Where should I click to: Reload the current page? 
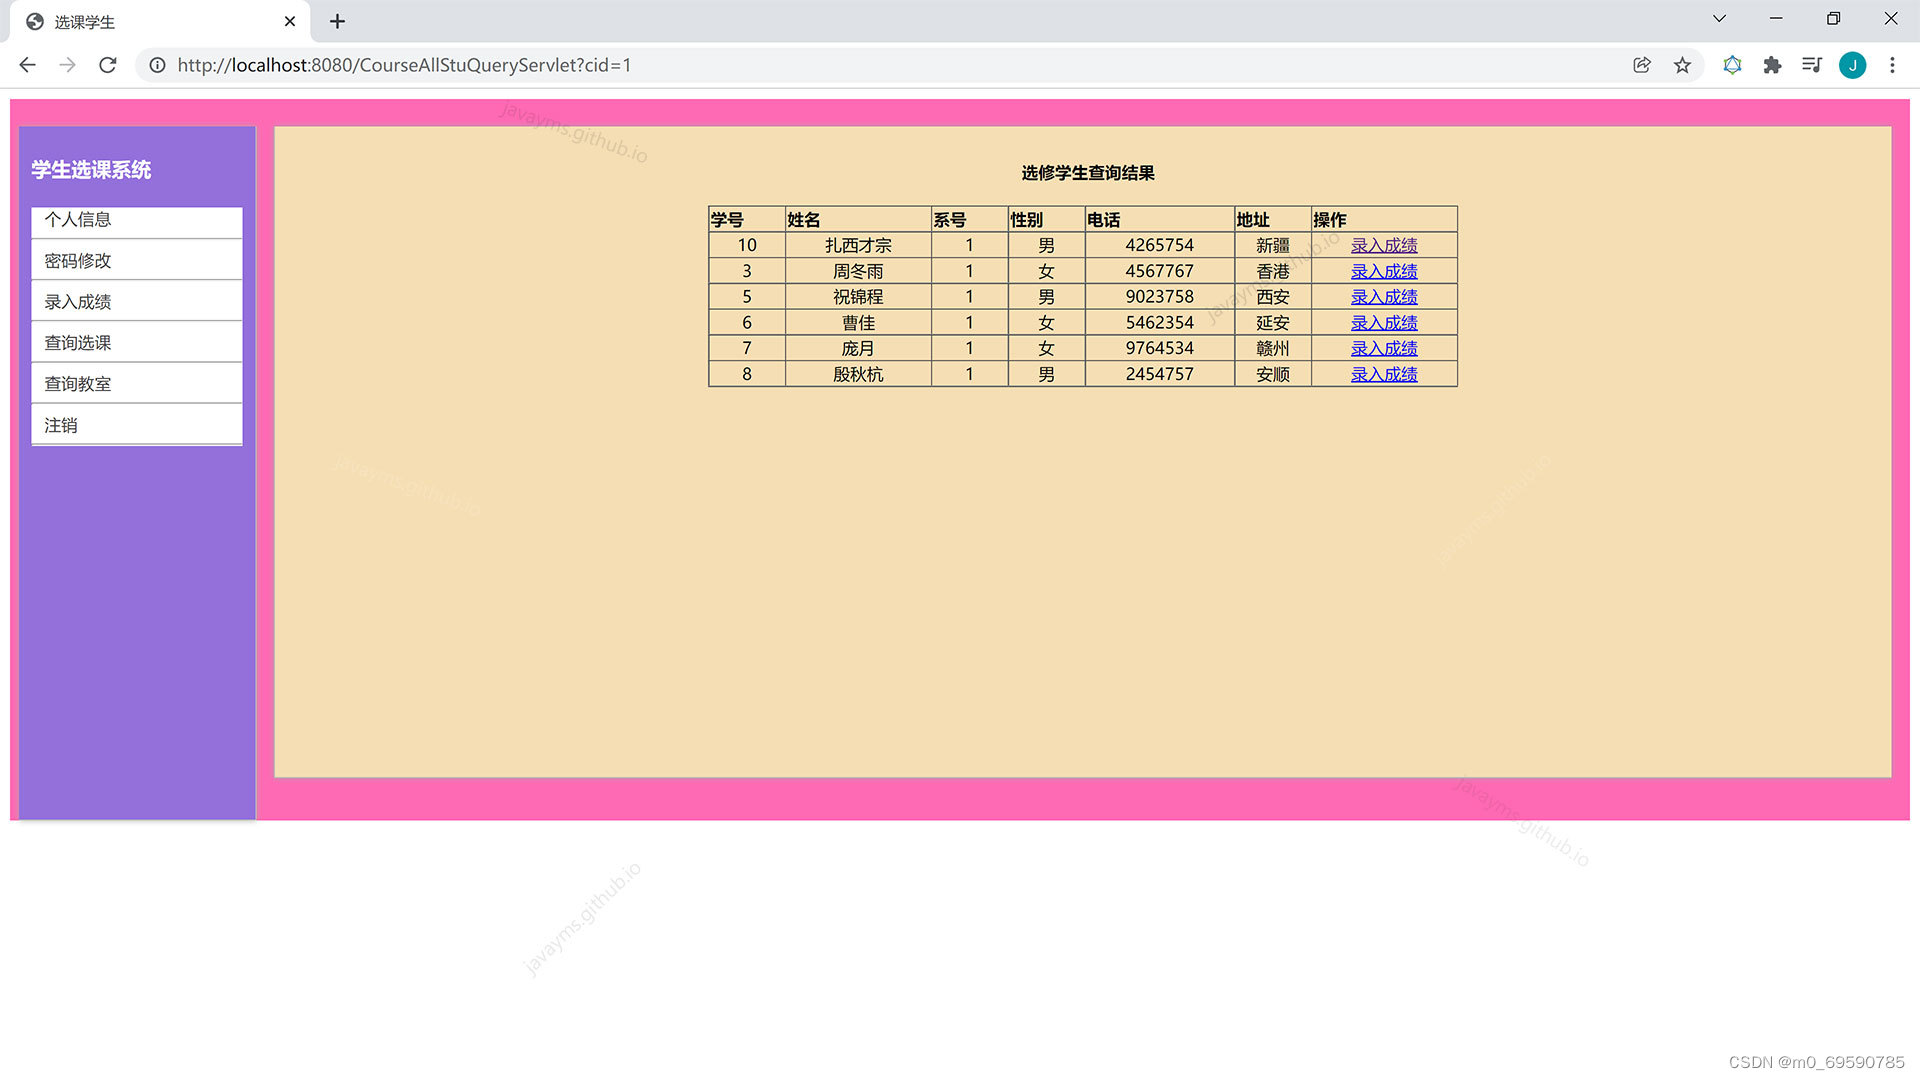(108, 65)
